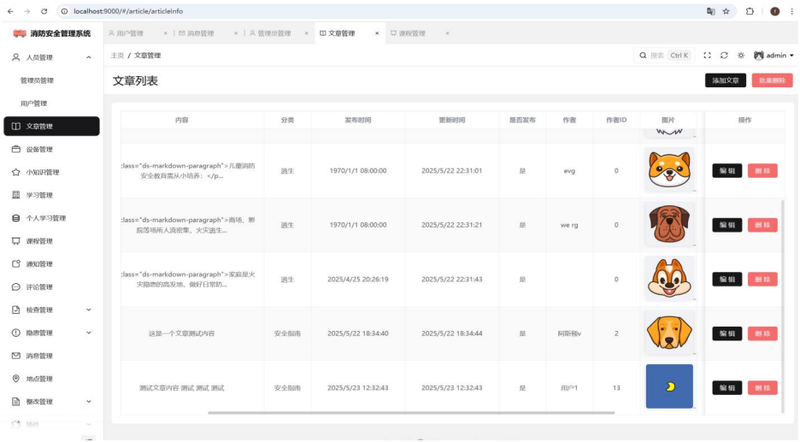
Task: Toggle the light/dark theme sun icon
Action: [740, 56]
